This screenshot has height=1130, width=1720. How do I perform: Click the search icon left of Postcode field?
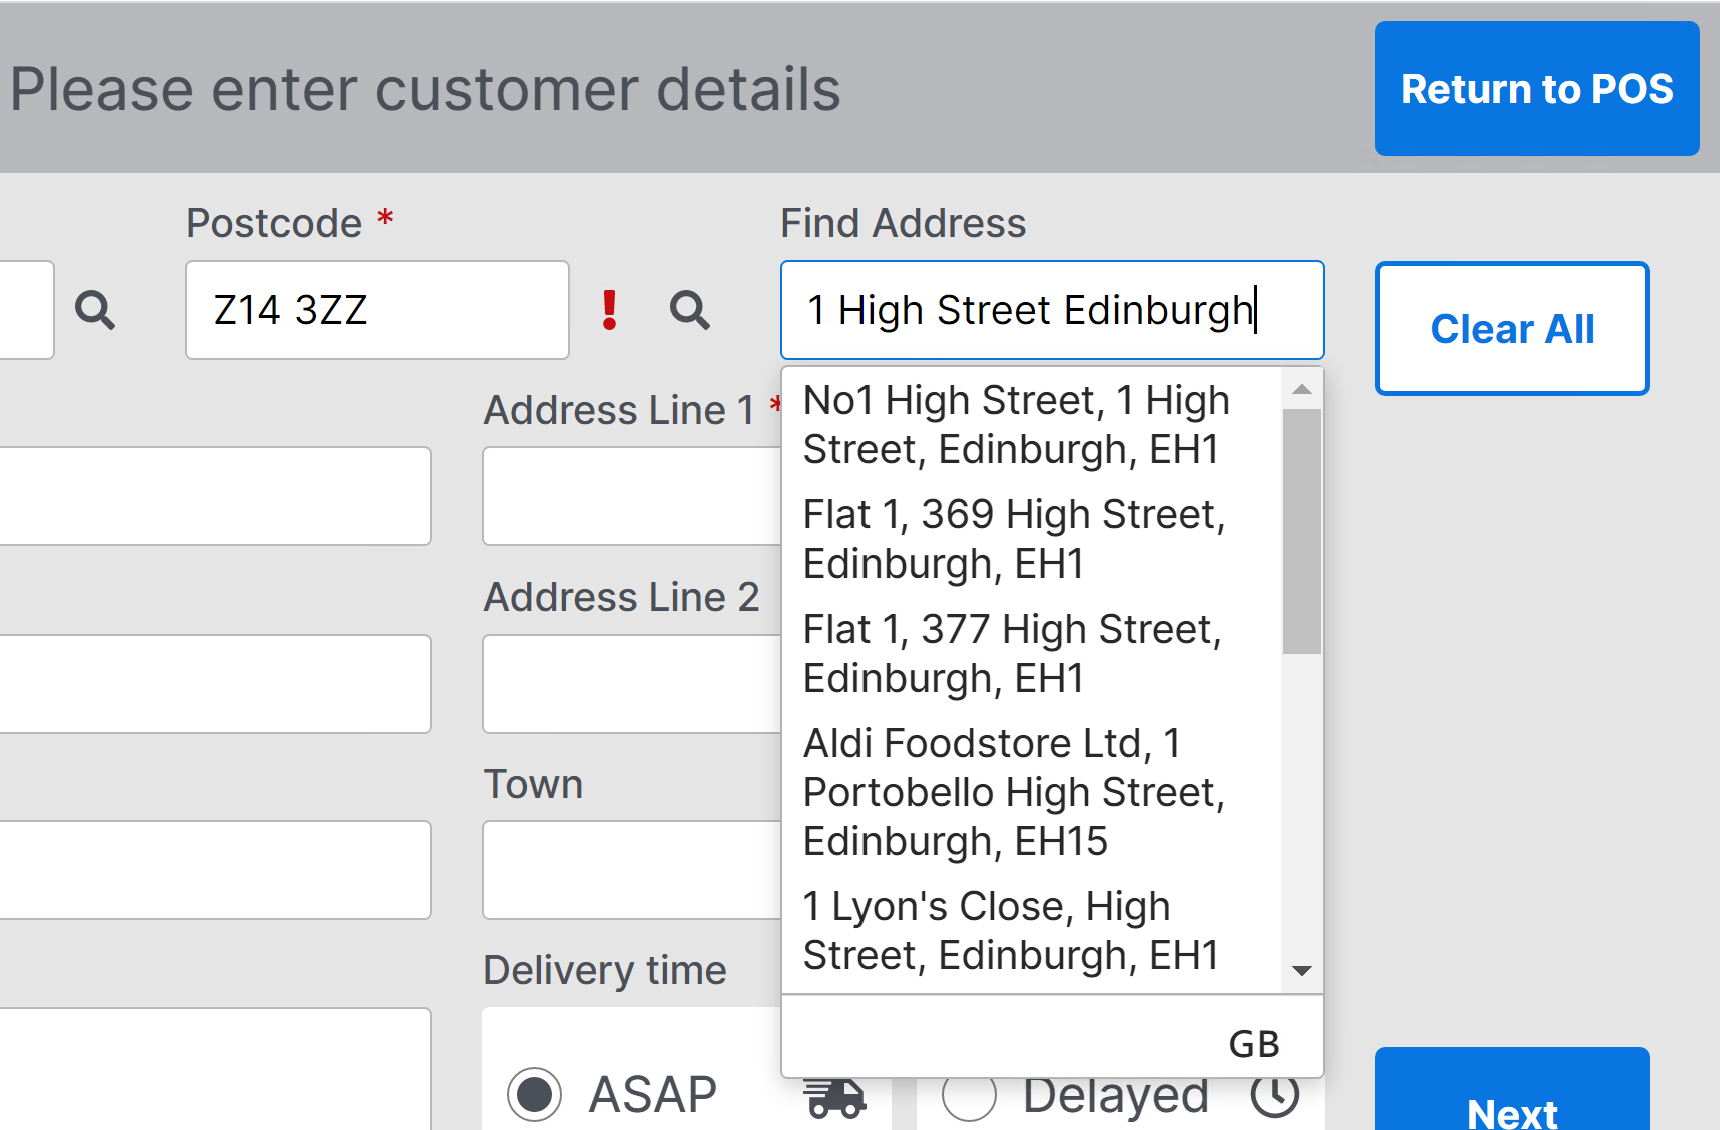[95, 310]
